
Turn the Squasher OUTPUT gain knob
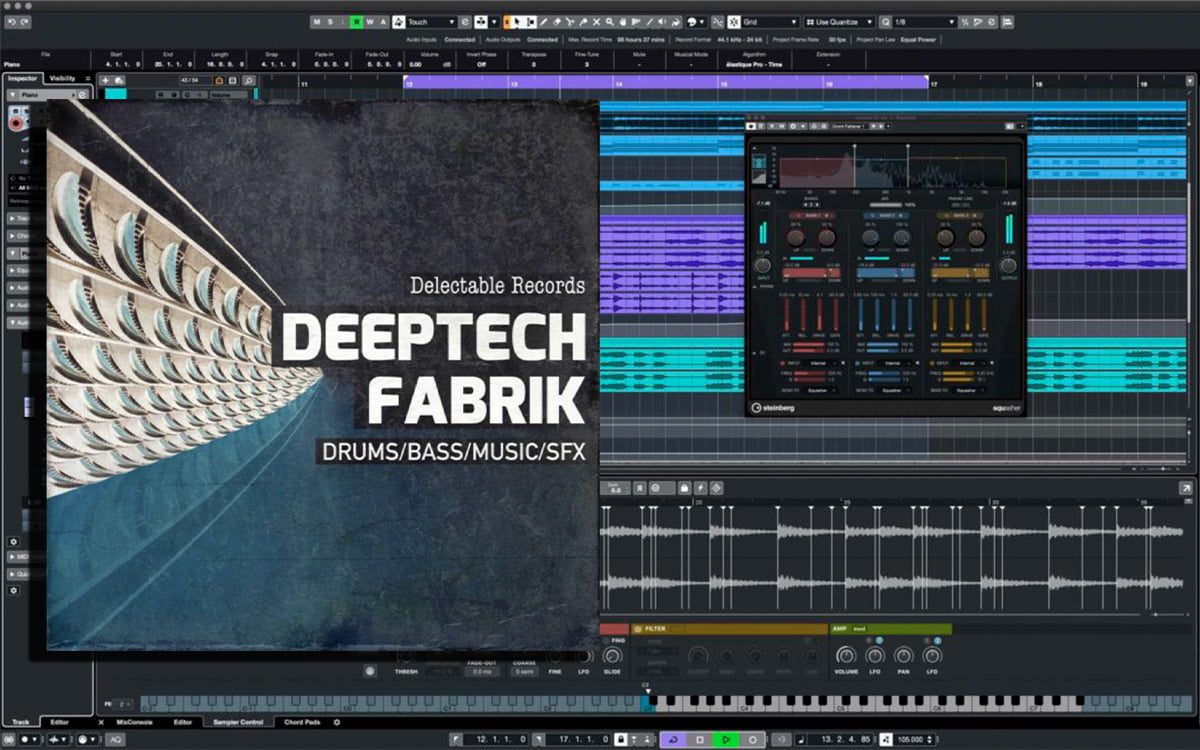point(1008,265)
